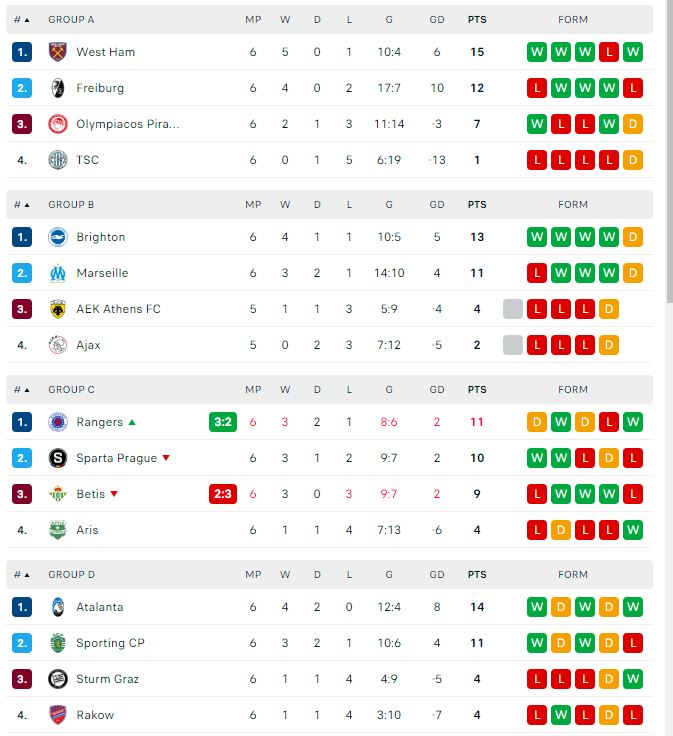Click the Brighton club badge

point(57,237)
